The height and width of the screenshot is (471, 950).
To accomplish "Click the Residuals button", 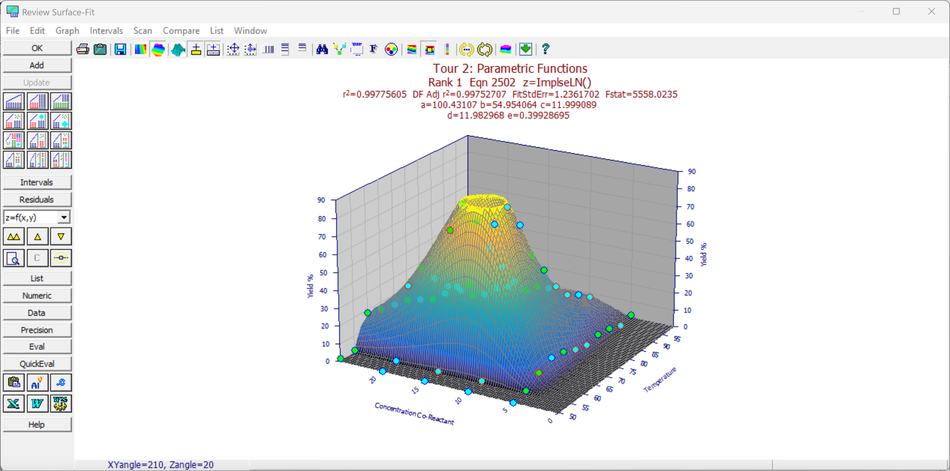I will point(37,199).
